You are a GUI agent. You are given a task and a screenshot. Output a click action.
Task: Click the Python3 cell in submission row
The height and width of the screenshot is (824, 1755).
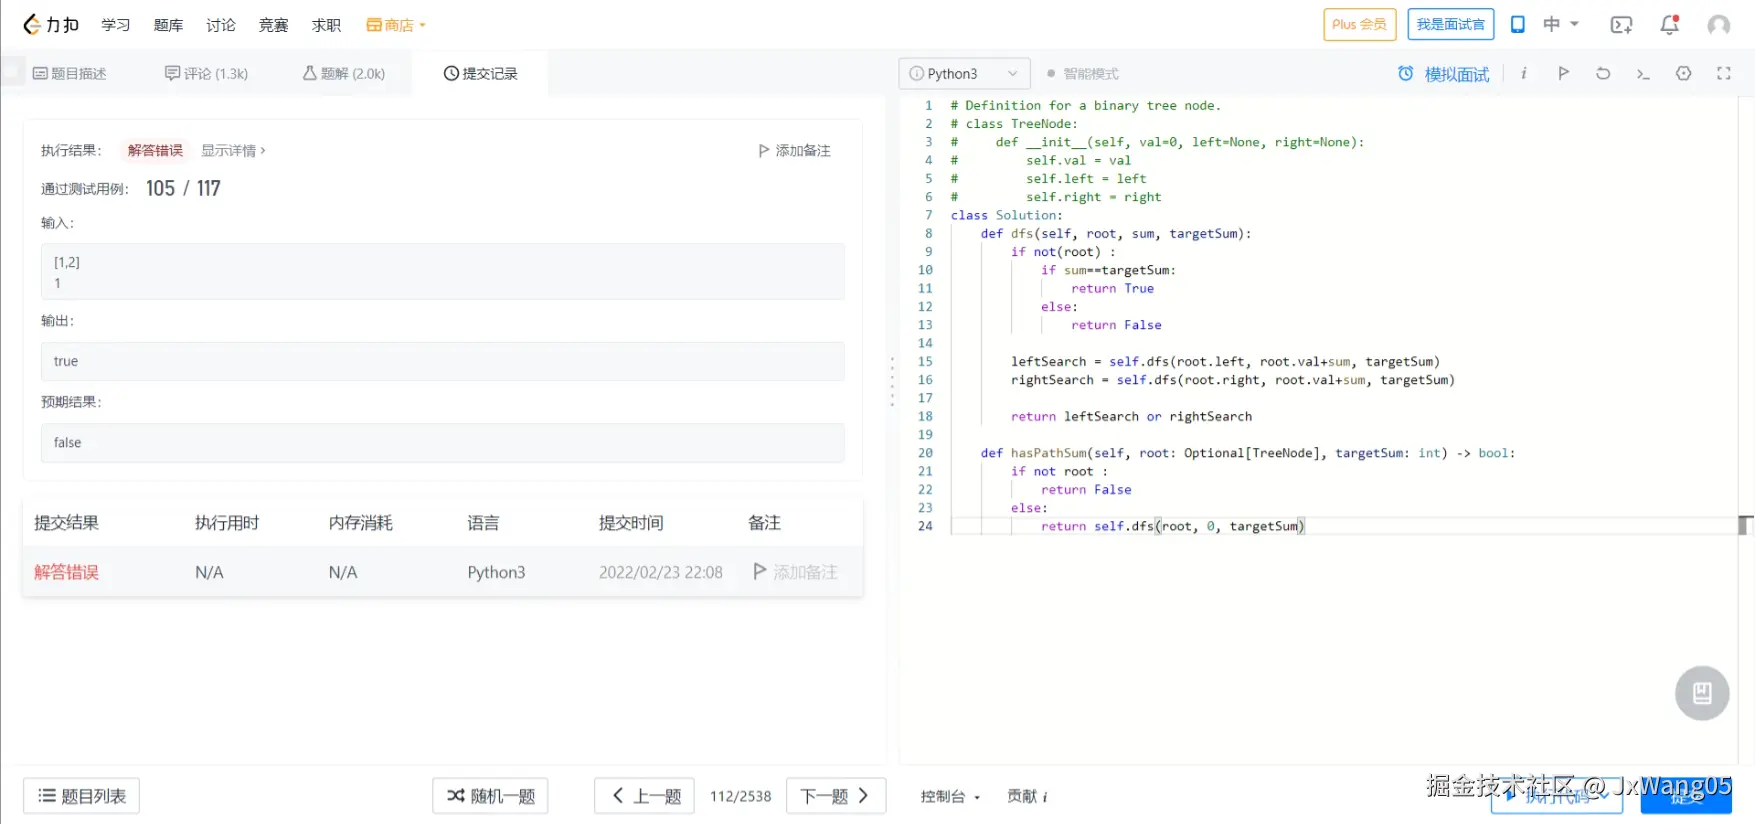pyautogui.click(x=496, y=572)
